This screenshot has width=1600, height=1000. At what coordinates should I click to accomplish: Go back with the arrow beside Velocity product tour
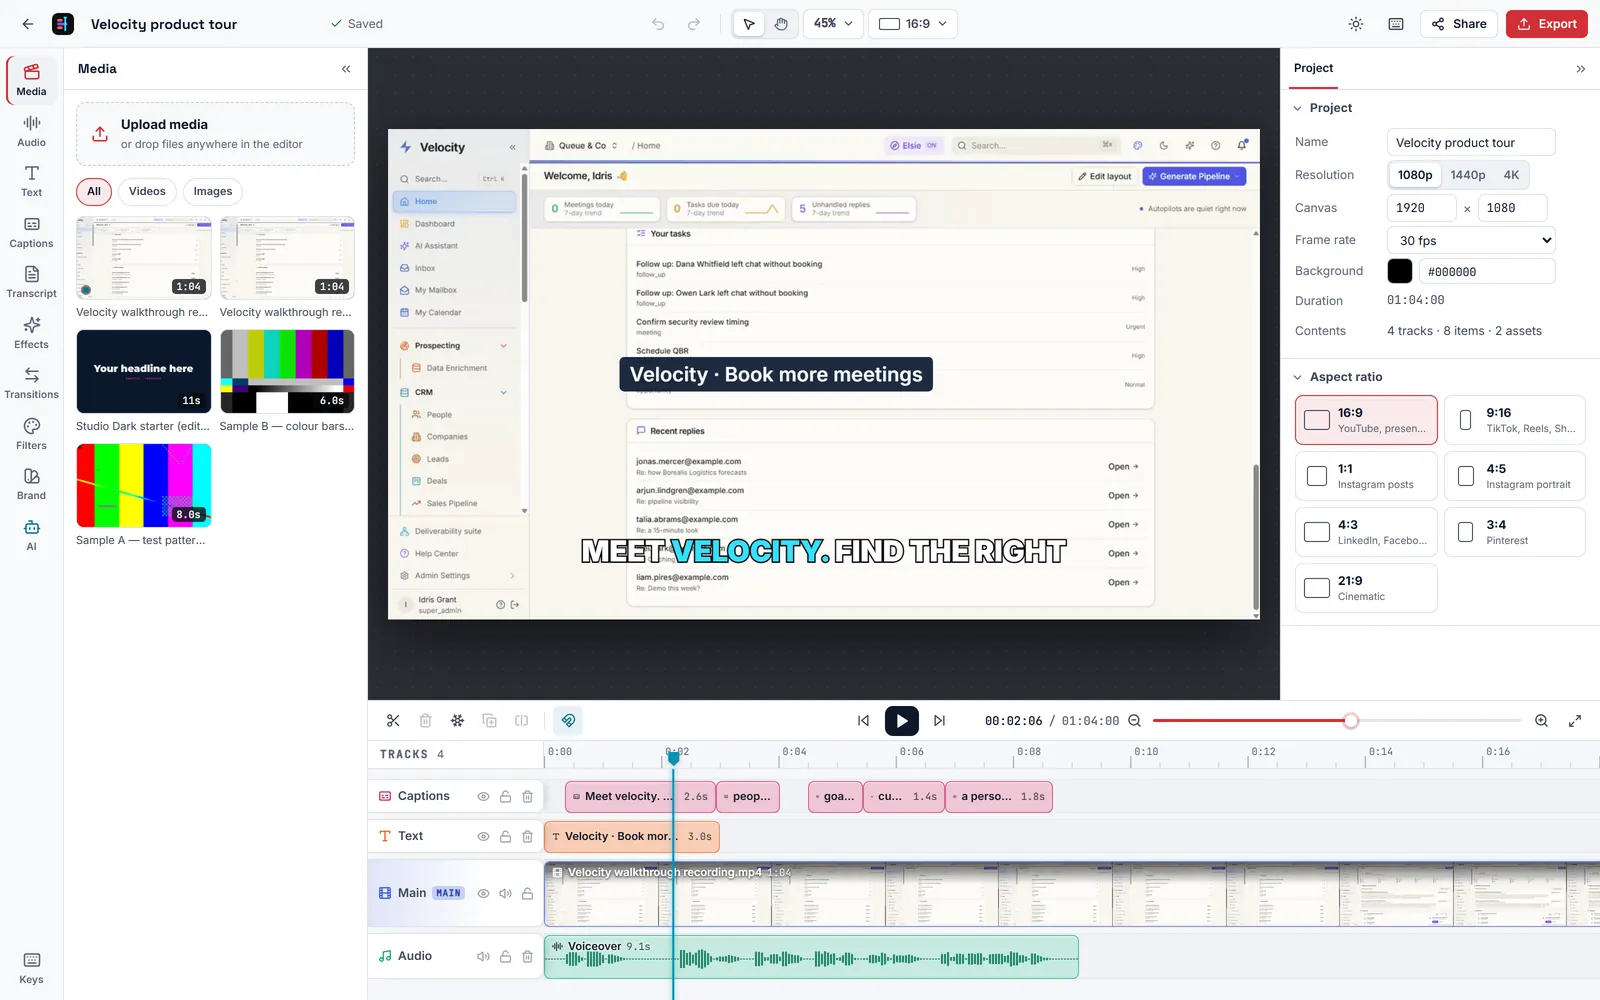click(27, 24)
